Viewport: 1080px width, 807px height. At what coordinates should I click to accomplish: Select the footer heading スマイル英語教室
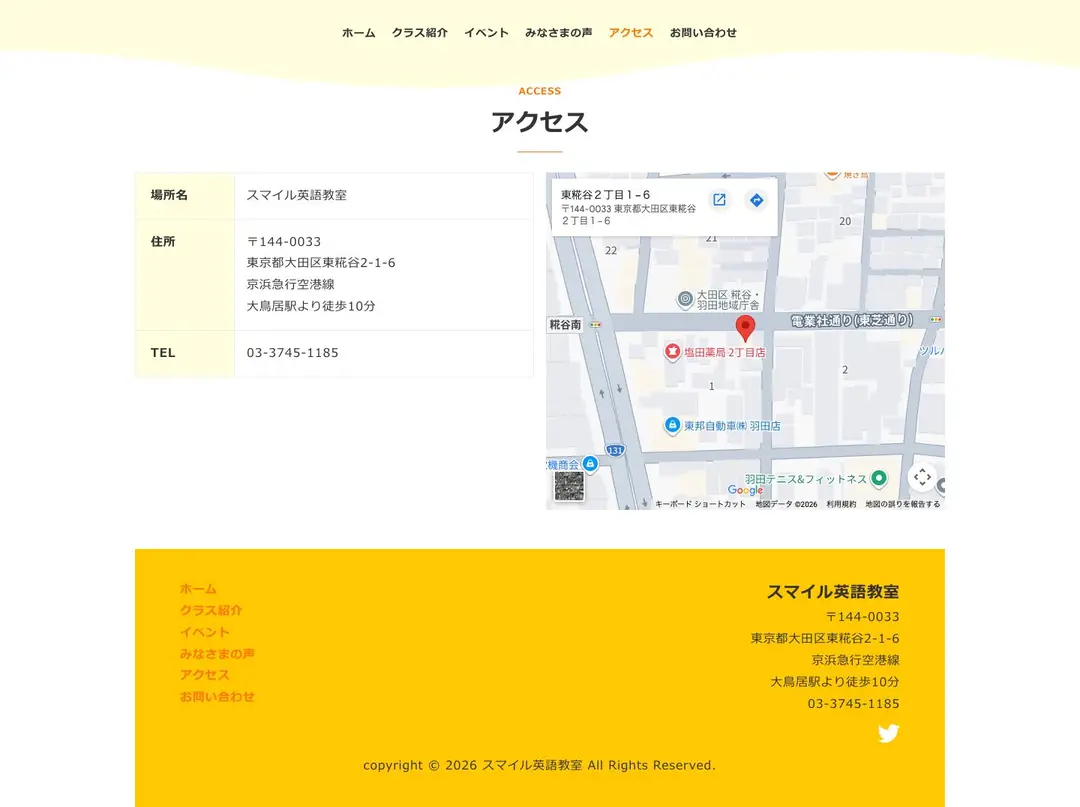click(833, 591)
